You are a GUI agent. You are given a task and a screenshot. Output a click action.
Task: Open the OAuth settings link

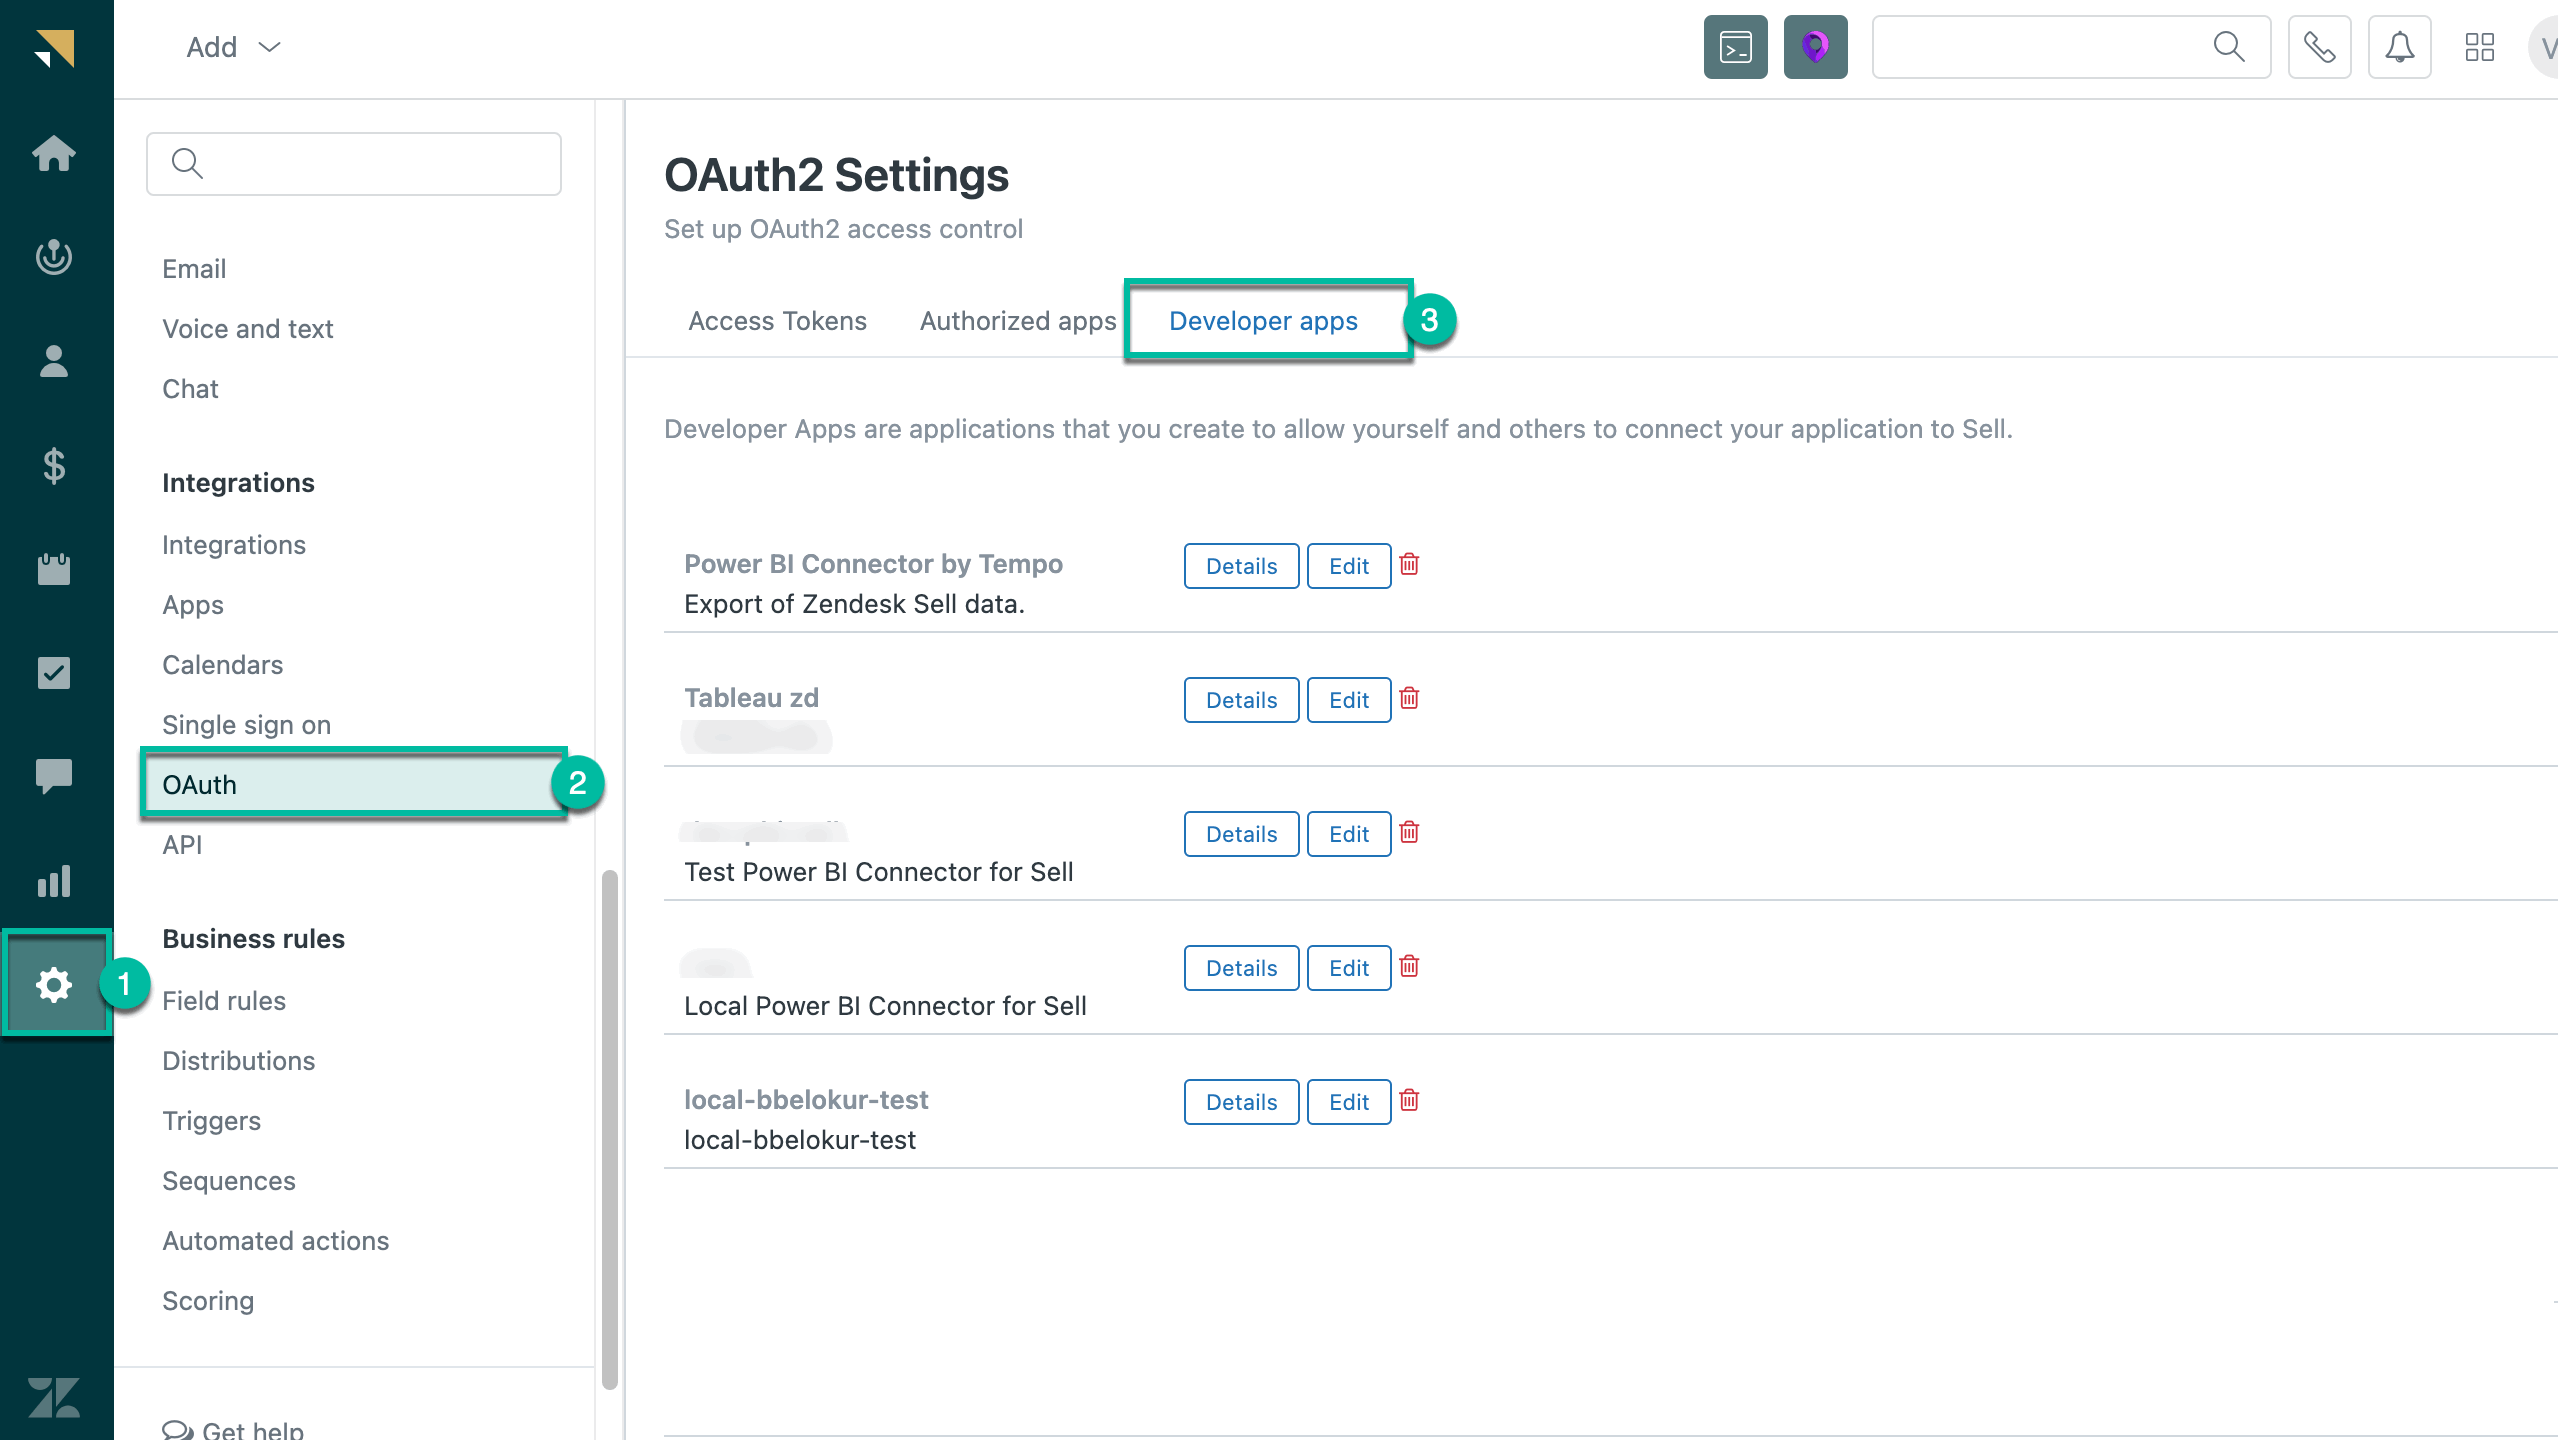pos(199,784)
